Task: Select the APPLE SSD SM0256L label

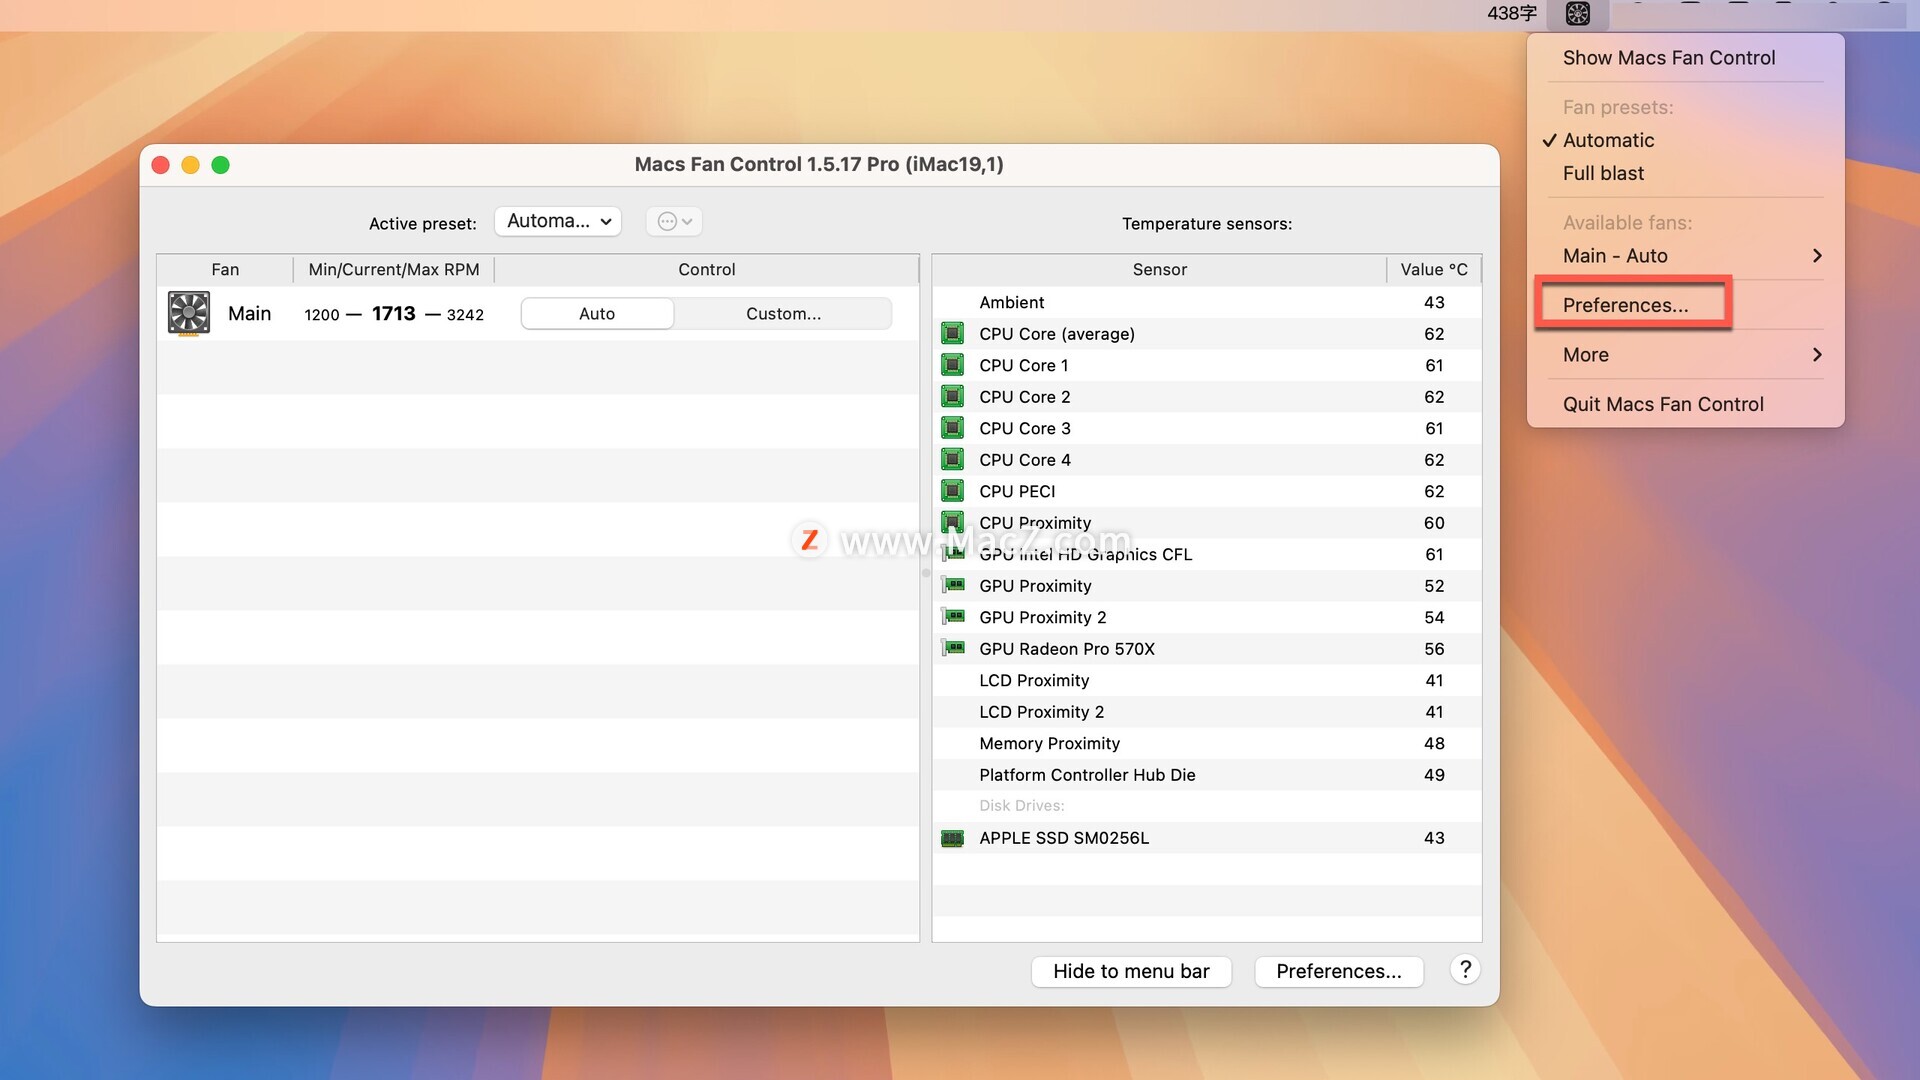Action: (1064, 838)
